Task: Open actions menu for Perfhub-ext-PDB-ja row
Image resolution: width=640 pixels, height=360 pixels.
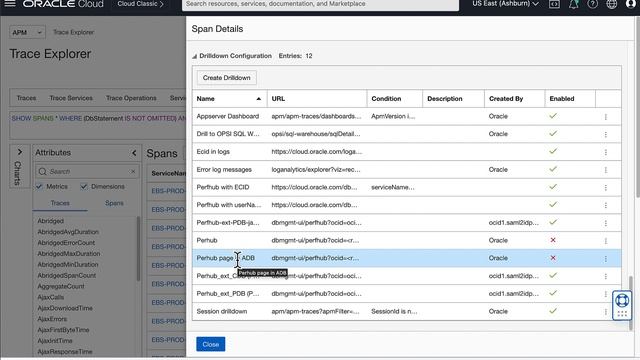Action: [x=606, y=223]
